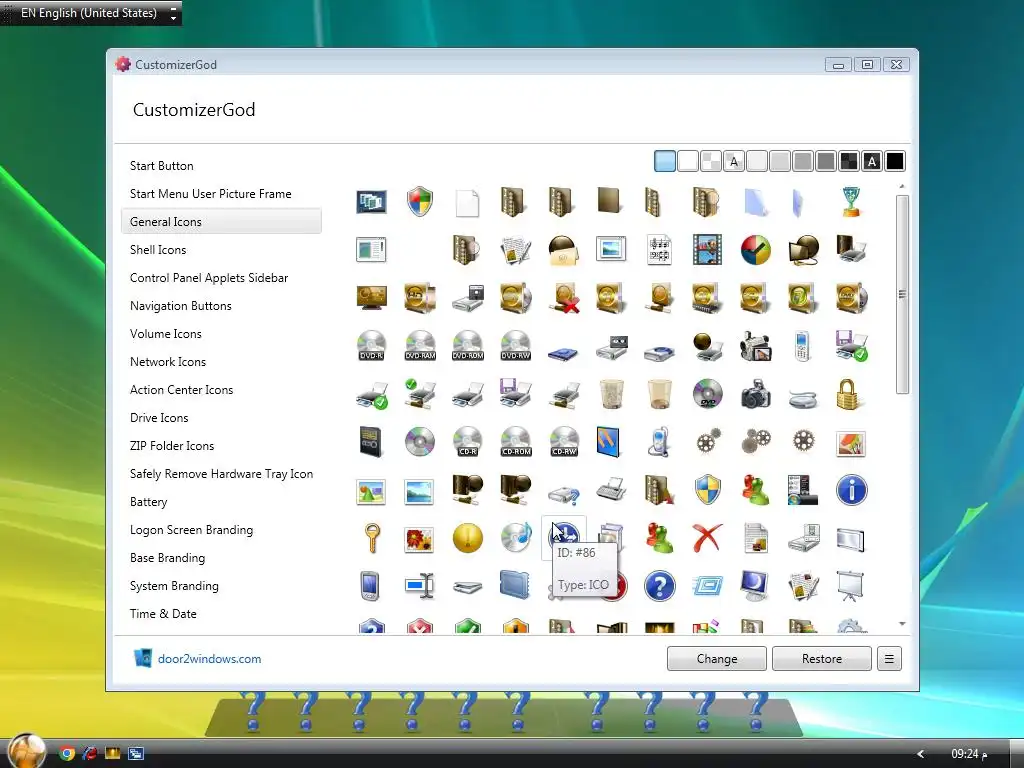Select the golden key icon

[x=372, y=538]
